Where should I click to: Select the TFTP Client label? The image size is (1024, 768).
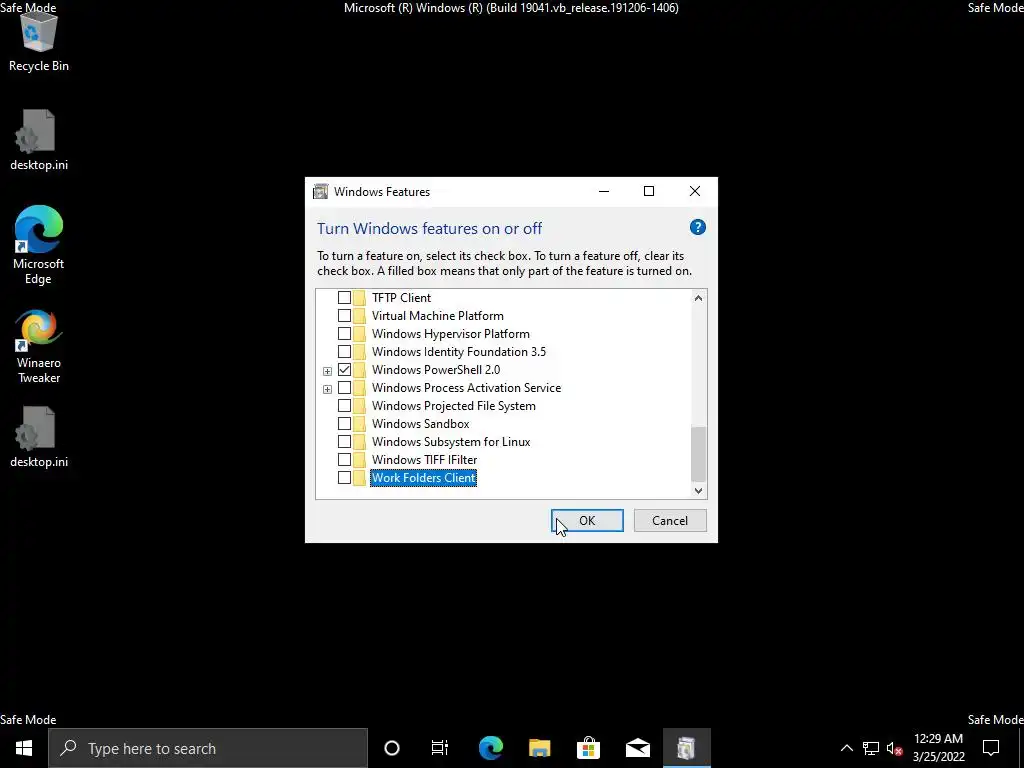coord(401,298)
